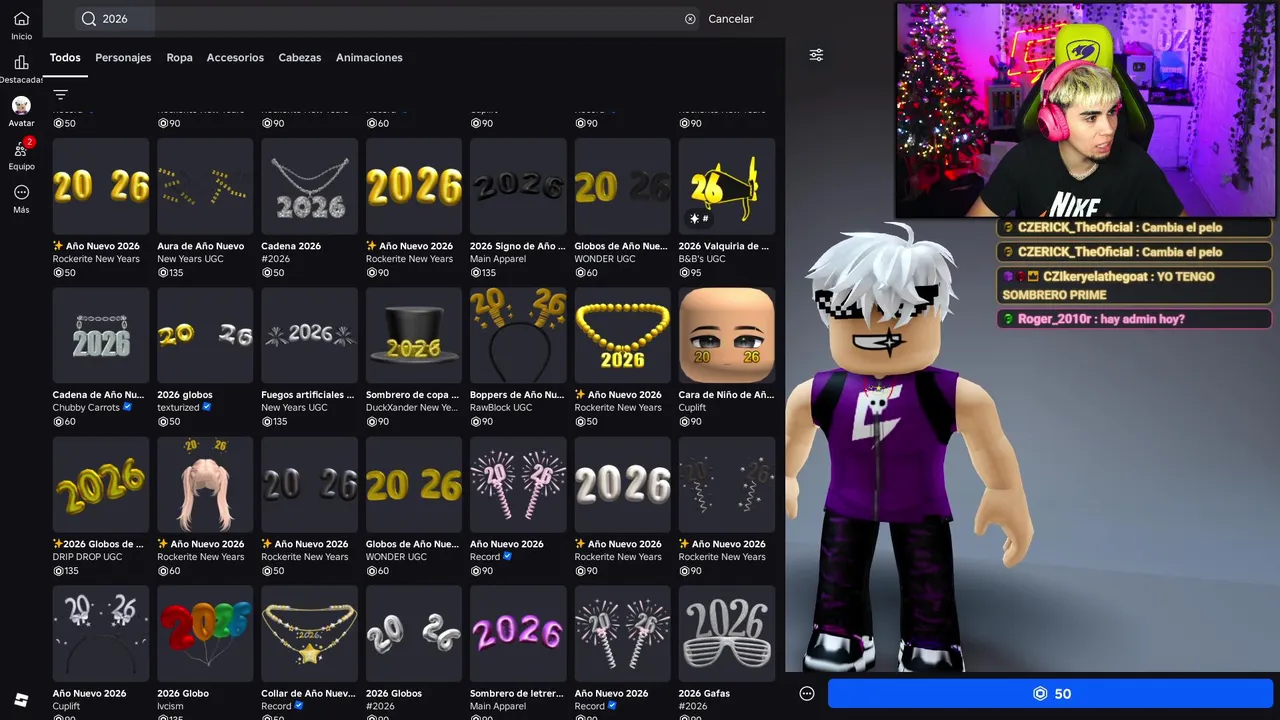Select Sombrero de letrero pink 2026 thumbnail
The width and height of the screenshot is (1280, 720).
[x=518, y=634]
